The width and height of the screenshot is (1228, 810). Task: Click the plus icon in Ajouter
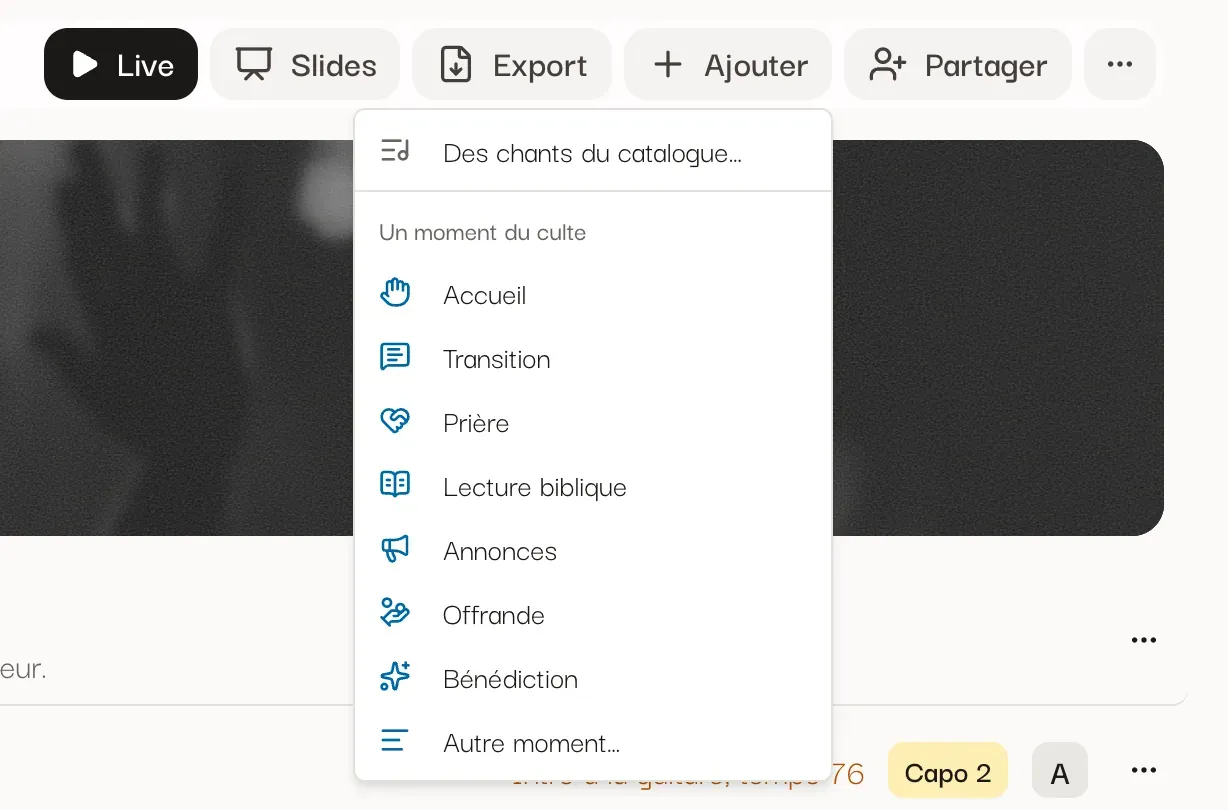[667, 64]
